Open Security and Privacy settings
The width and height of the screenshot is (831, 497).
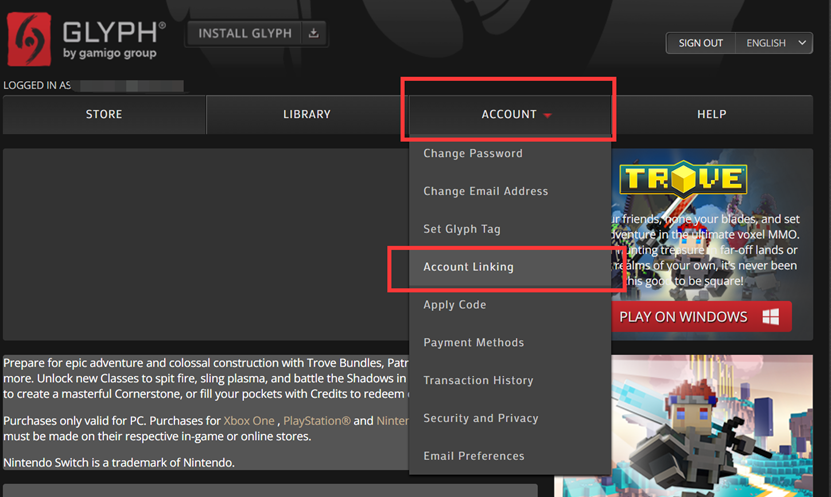click(510, 419)
